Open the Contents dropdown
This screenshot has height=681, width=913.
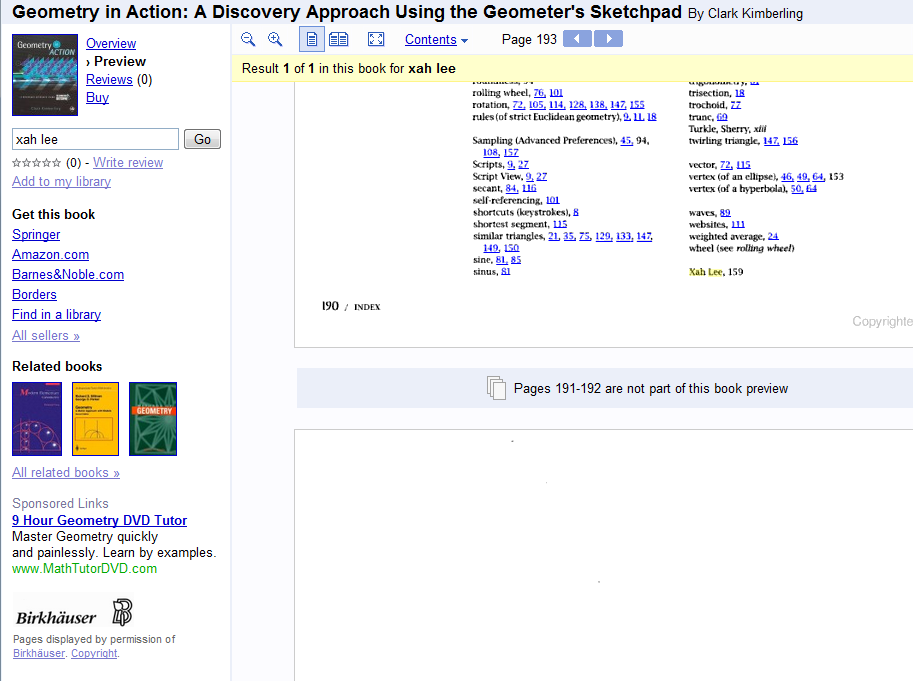436,39
